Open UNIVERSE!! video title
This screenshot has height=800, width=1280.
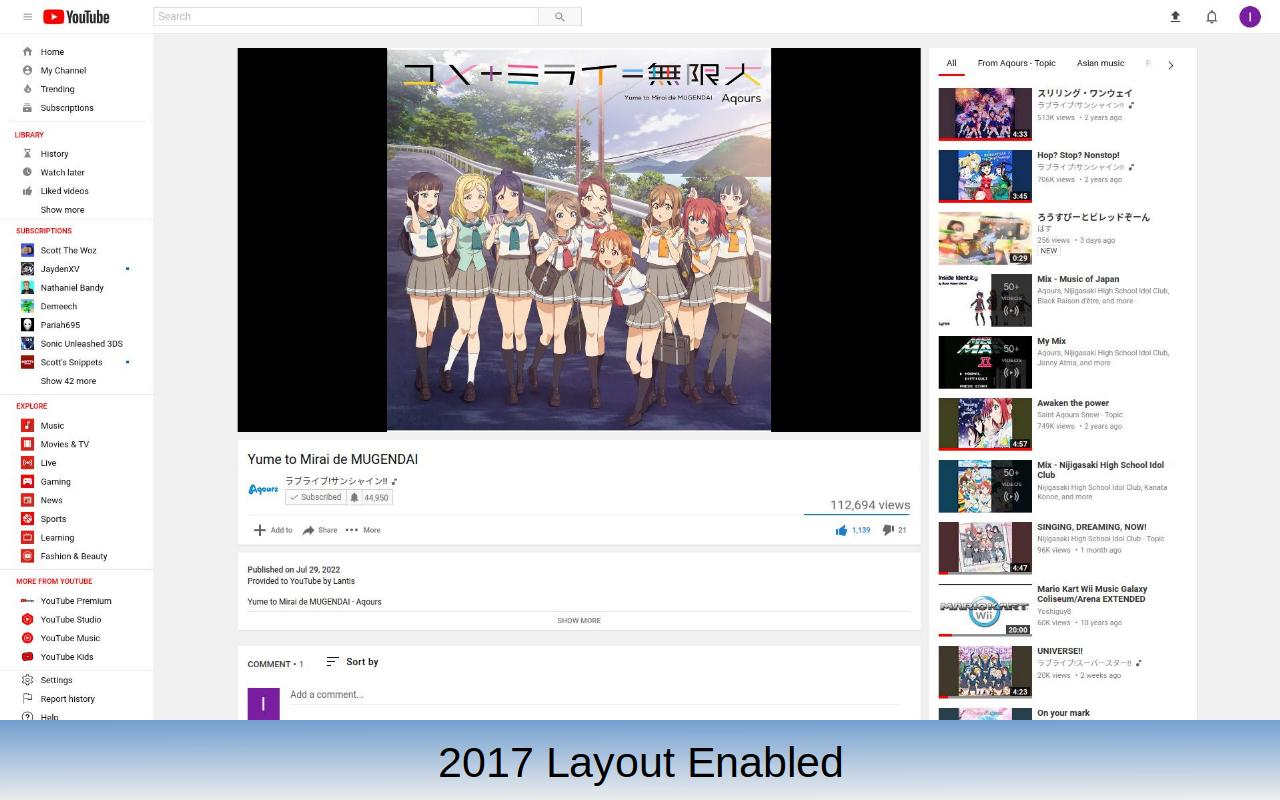pyautogui.click(x=1060, y=651)
